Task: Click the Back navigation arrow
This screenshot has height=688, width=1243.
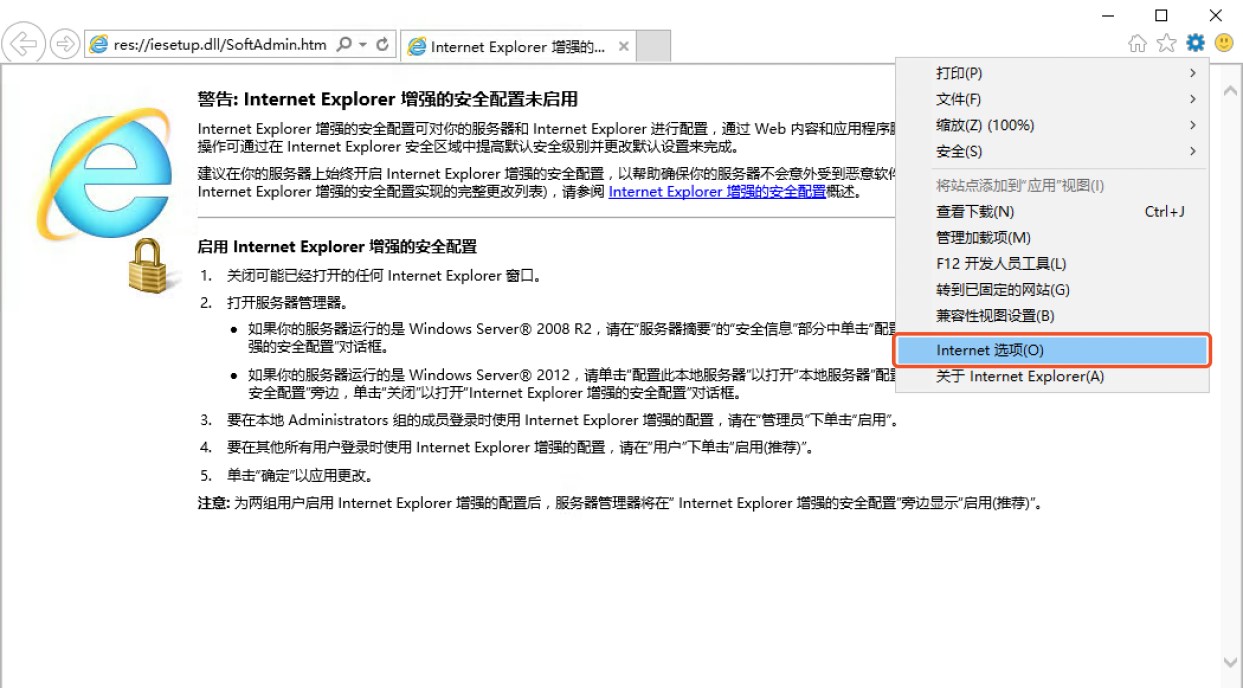Action: tap(23, 44)
